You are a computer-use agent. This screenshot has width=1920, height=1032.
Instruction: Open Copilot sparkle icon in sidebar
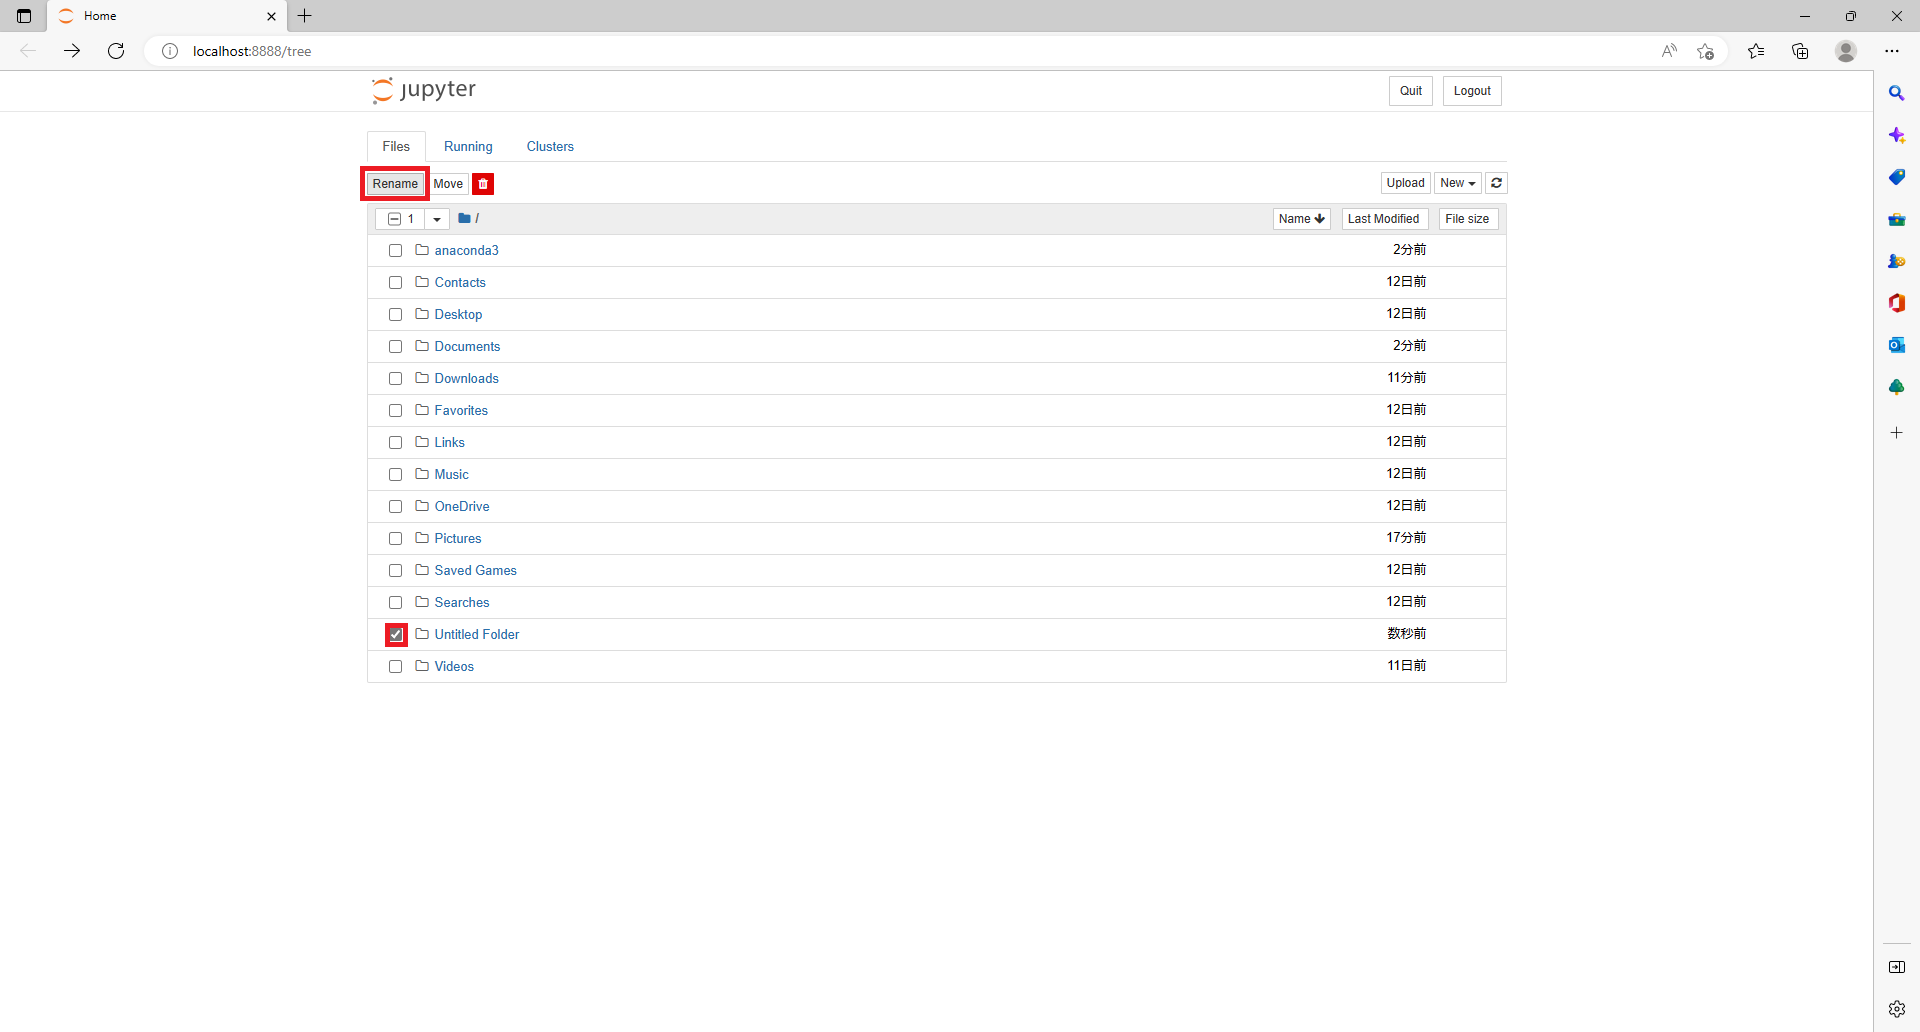(x=1896, y=135)
